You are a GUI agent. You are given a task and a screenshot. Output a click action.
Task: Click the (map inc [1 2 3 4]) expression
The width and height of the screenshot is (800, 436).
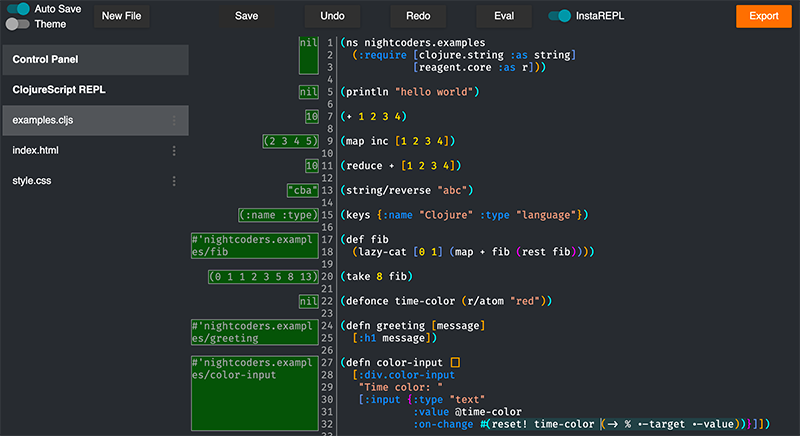pyautogui.click(x=397, y=141)
